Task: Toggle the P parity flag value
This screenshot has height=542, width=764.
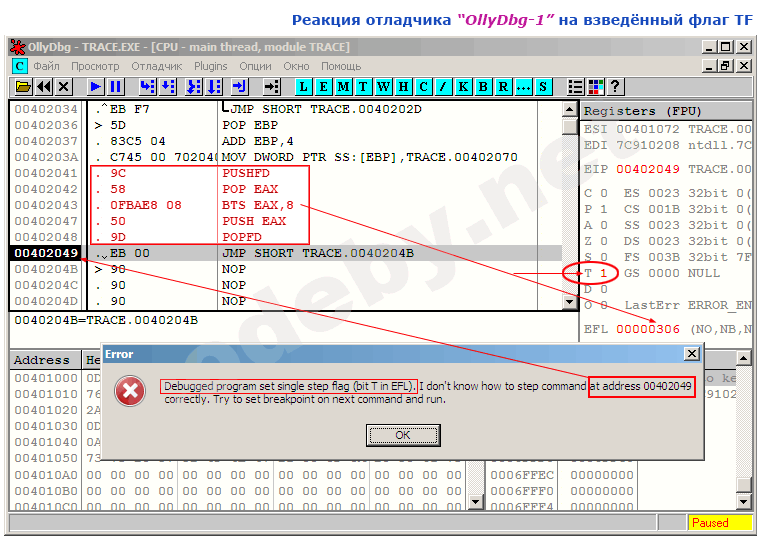Action: tap(603, 209)
